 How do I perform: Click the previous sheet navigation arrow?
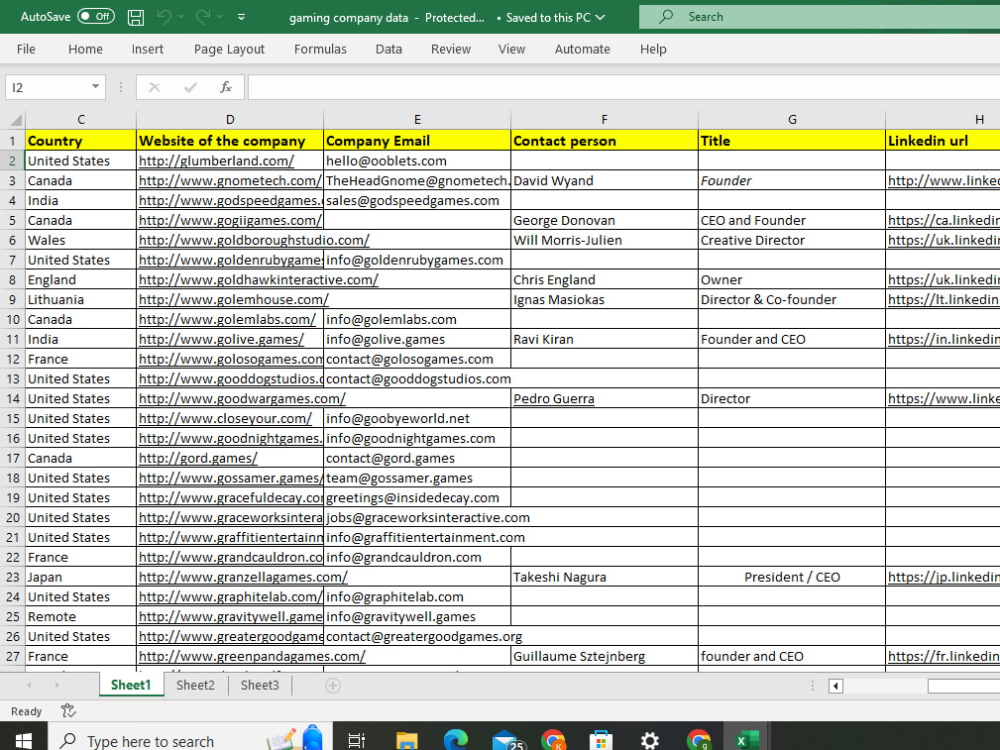point(29,686)
